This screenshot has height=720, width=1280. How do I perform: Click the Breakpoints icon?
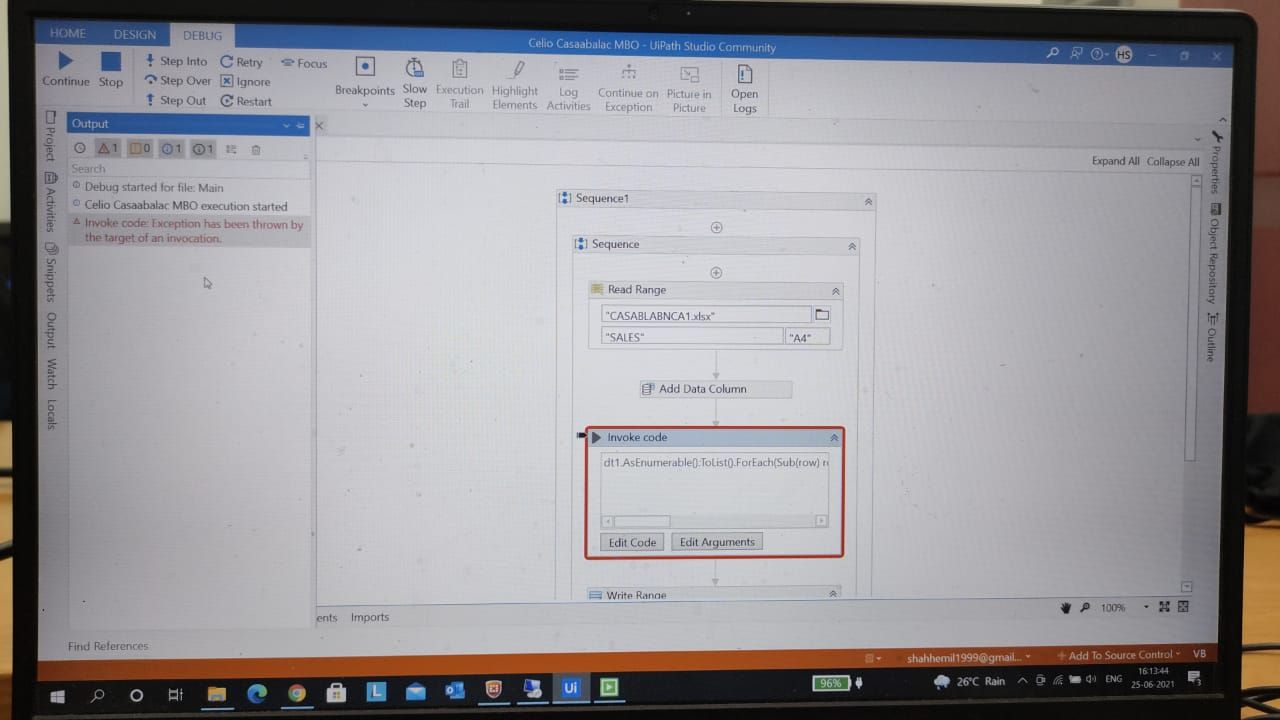point(365,66)
